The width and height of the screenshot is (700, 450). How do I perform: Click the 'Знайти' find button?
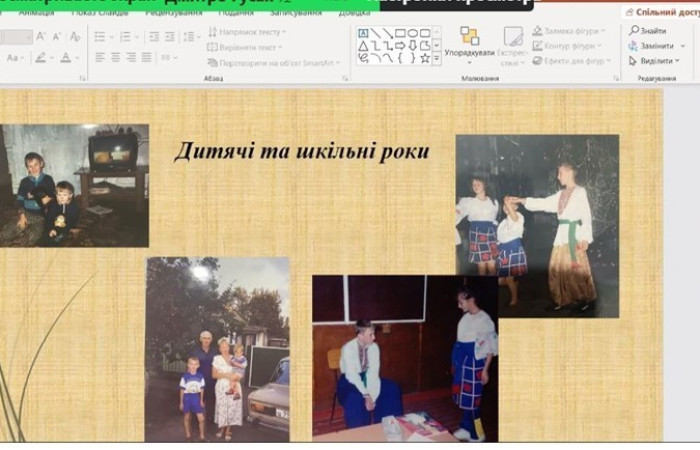point(648,31)
